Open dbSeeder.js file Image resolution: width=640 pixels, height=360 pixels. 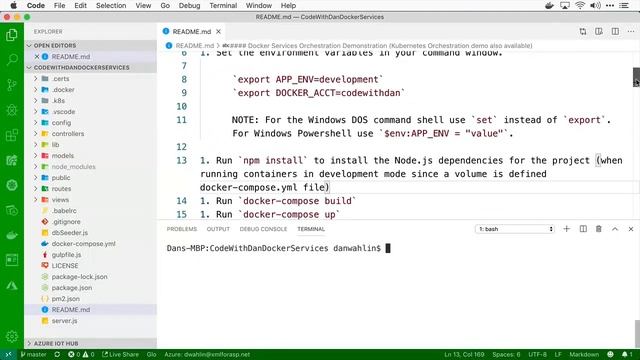point(69,233)
